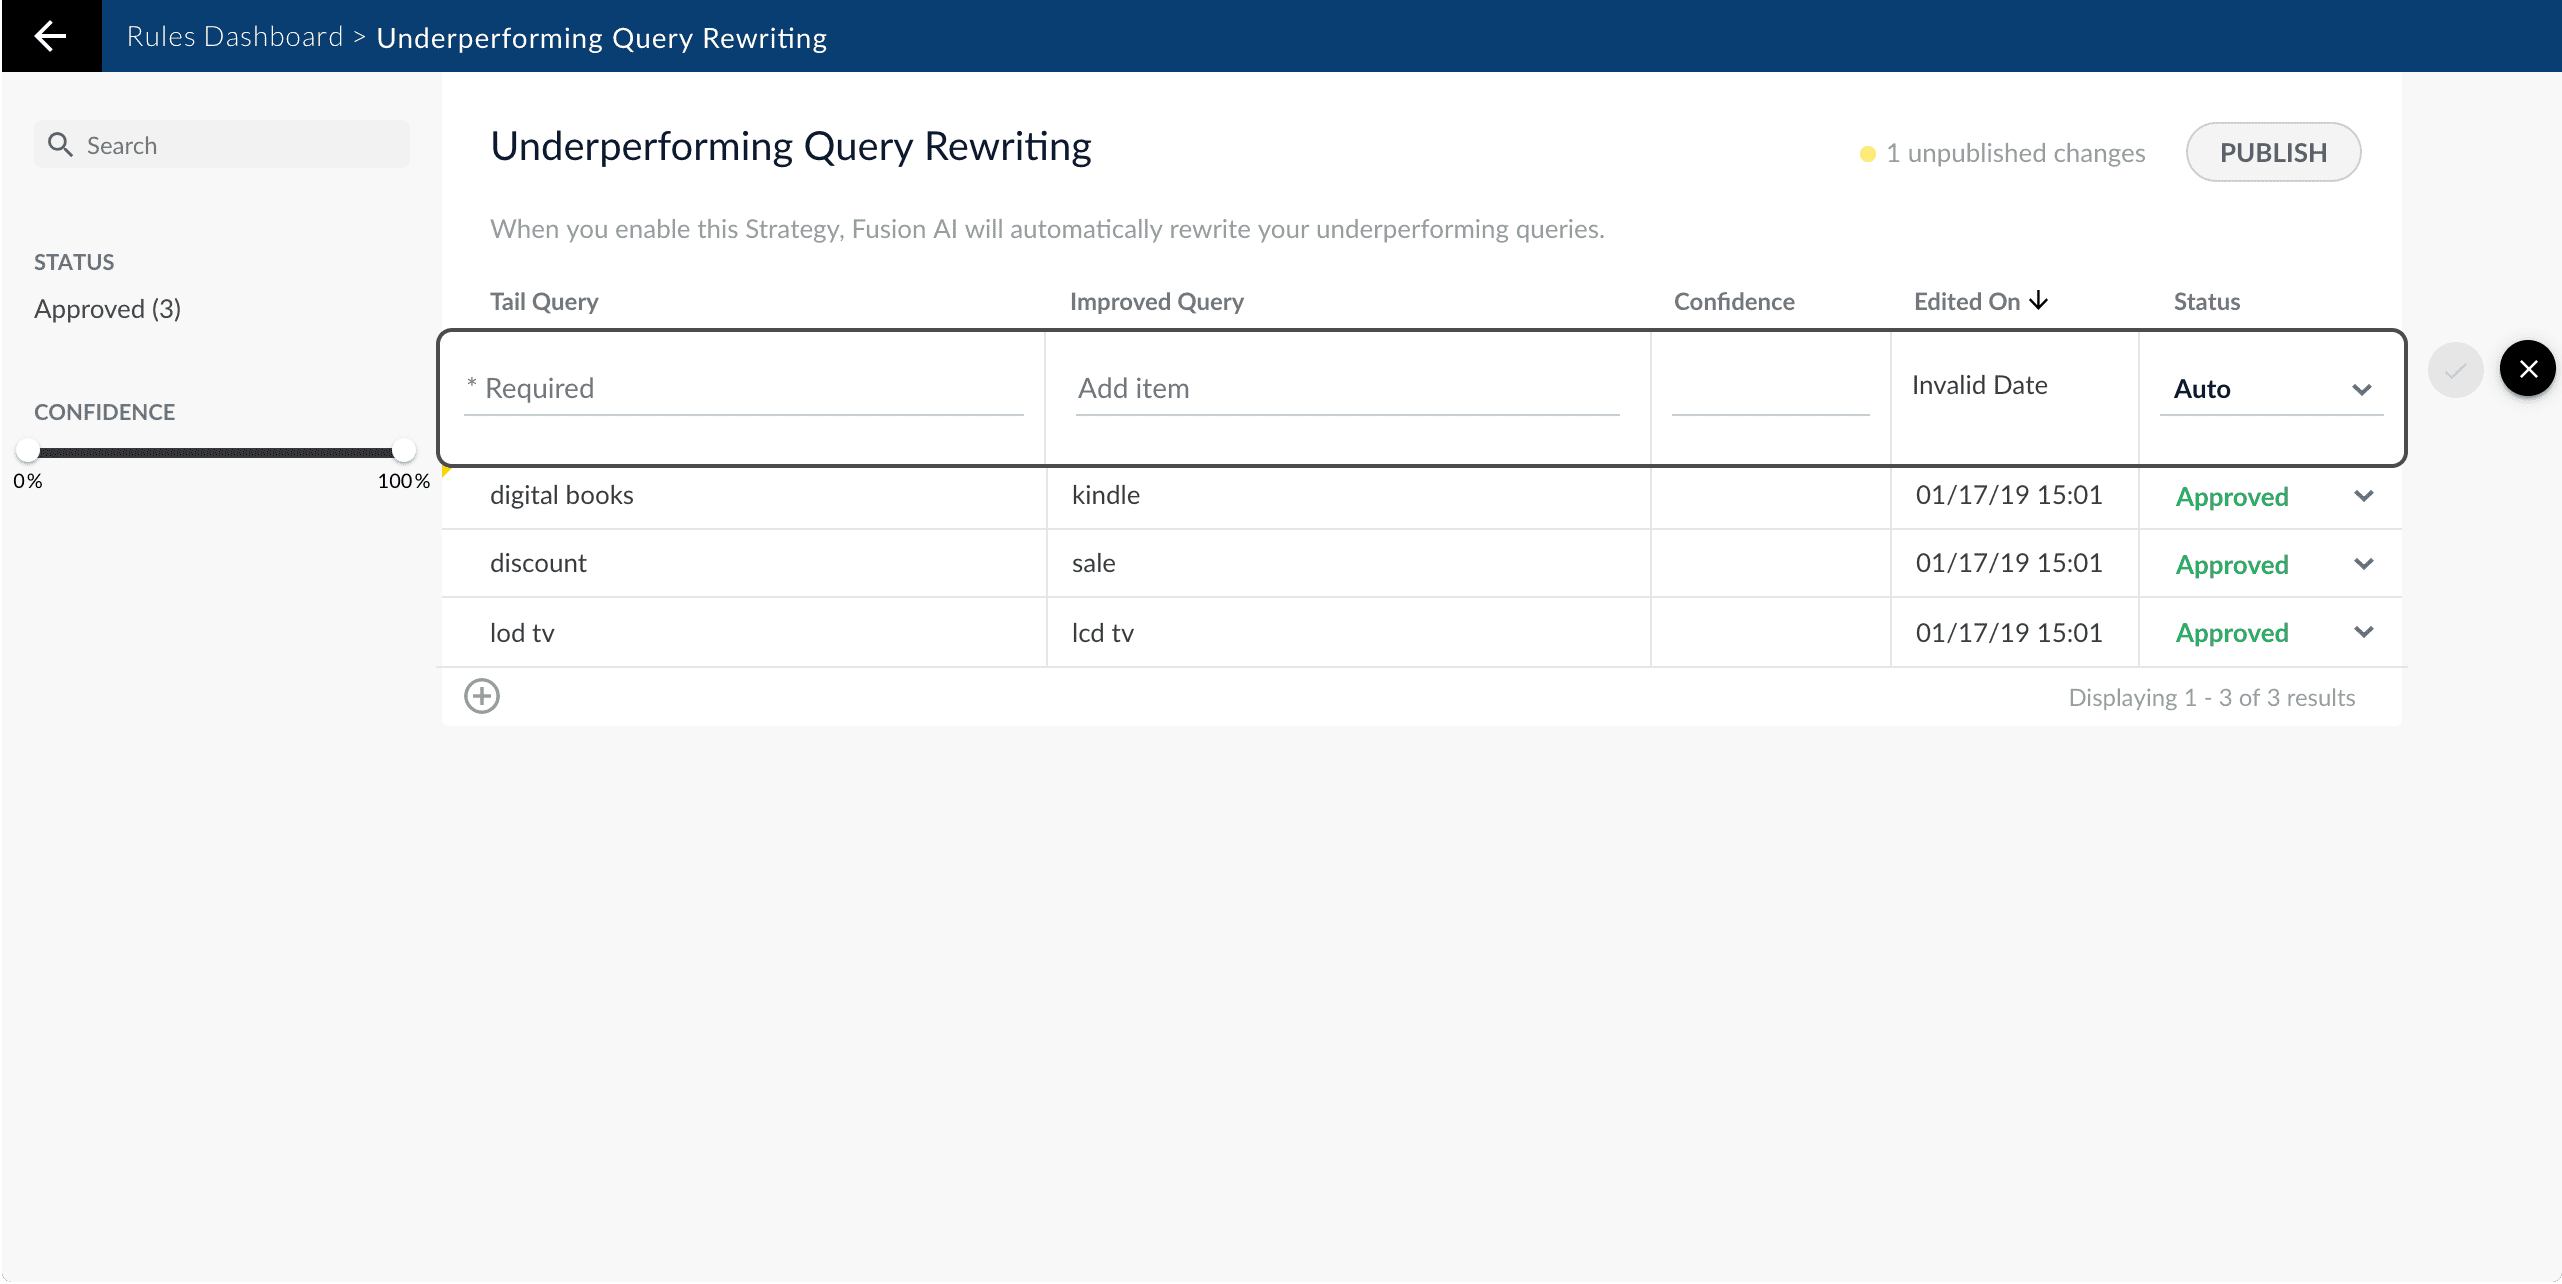Click the 0% confidence slider handle
This screenshot has width=2562, height=1284.
[x=28, y=451]
